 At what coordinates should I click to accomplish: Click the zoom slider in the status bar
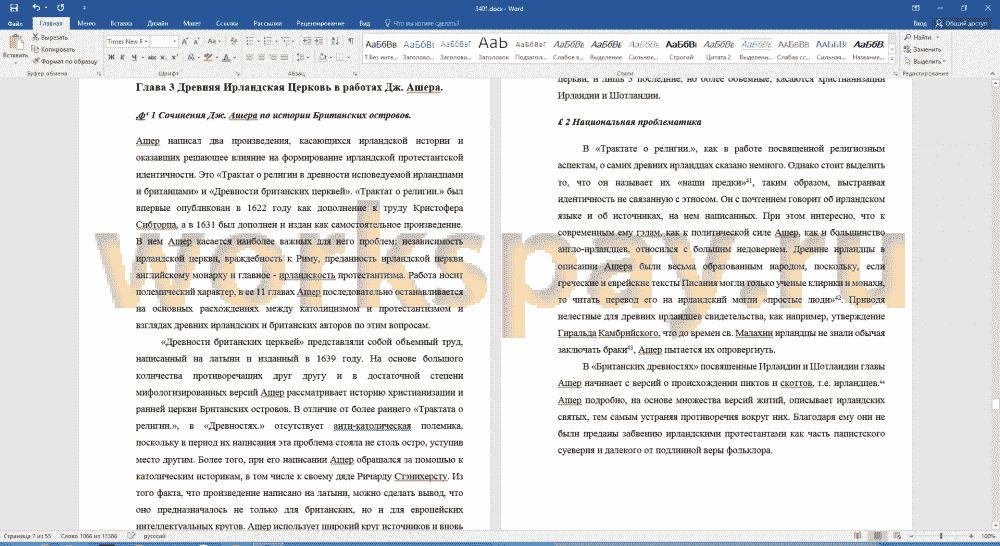(x=941, y=536)
